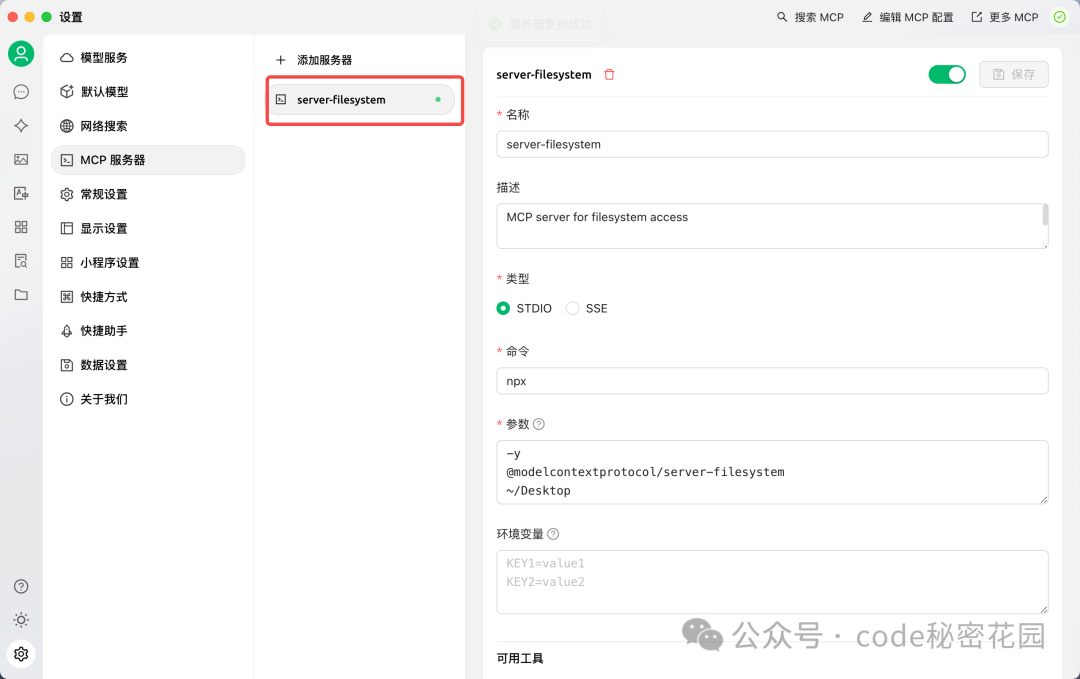
Task: Open help via the question mark icon
Action: pyautogui.click(x=21, y=586)
